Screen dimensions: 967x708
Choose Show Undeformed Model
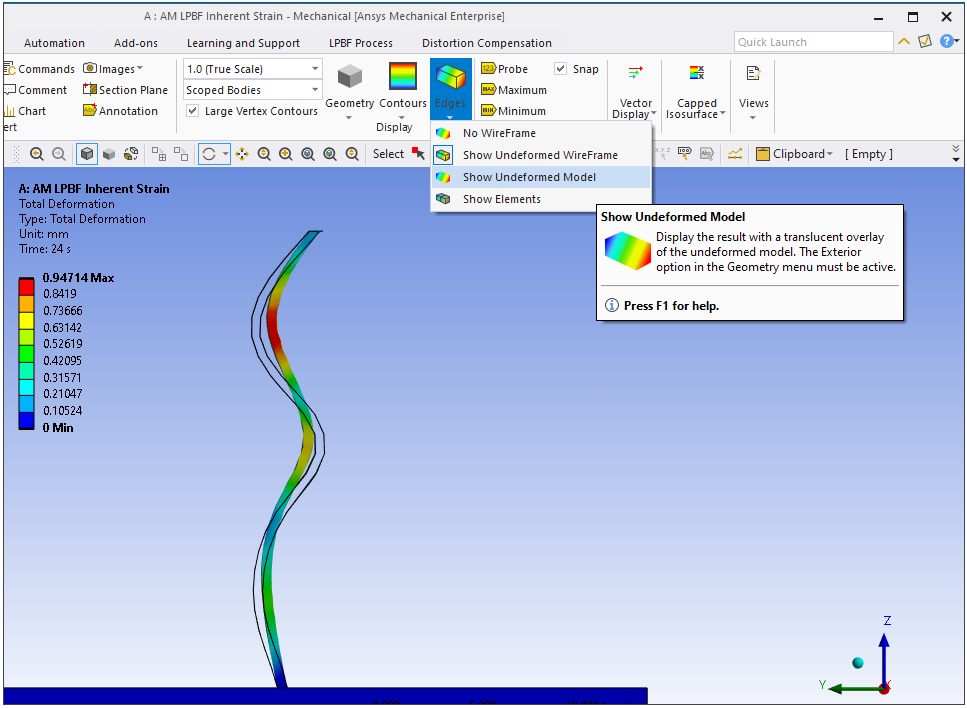541,177
